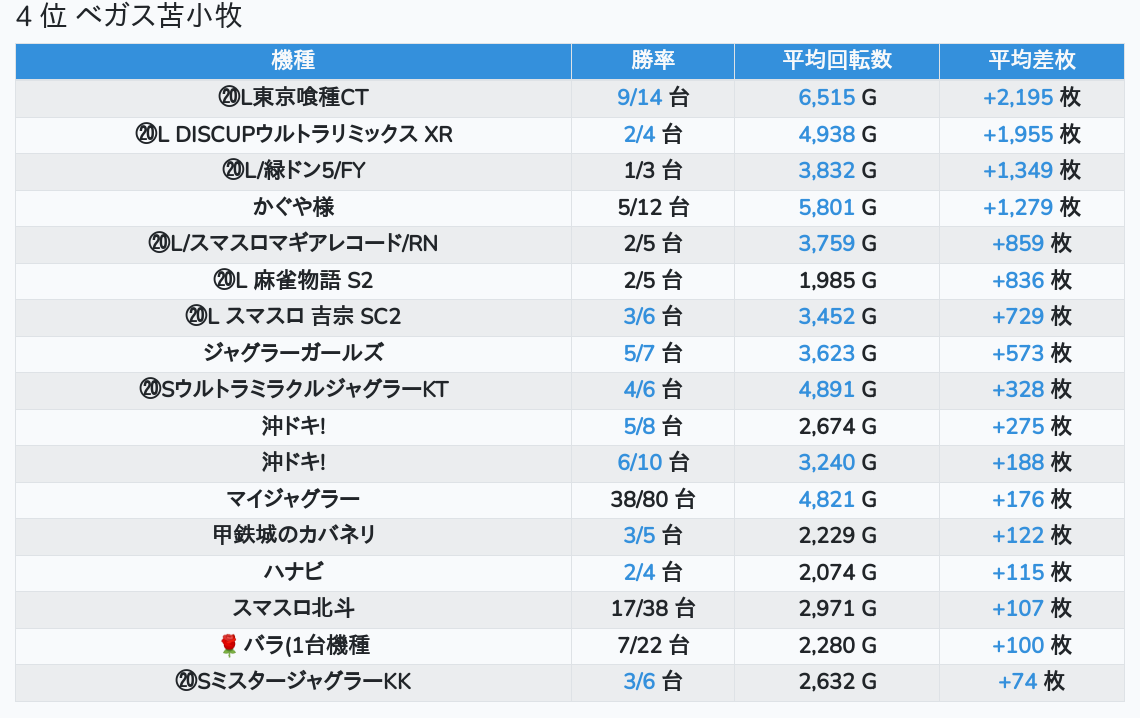Click the 機種 column header
1140x718 pixels.
pyautogui.click(x=293, y=61)
